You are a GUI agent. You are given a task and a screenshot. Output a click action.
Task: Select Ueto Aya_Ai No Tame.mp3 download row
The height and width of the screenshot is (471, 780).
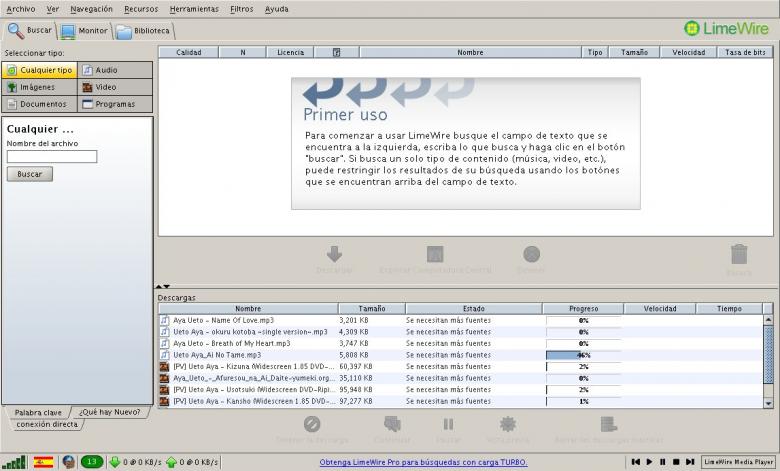[x=461, y=355]
